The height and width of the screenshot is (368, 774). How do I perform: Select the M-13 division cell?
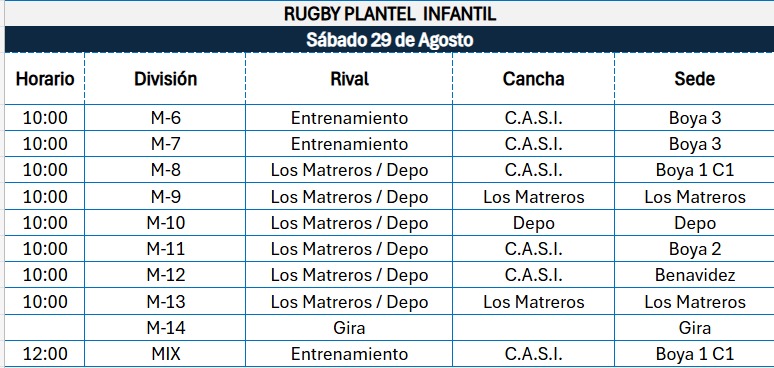[x=165, y=301]
